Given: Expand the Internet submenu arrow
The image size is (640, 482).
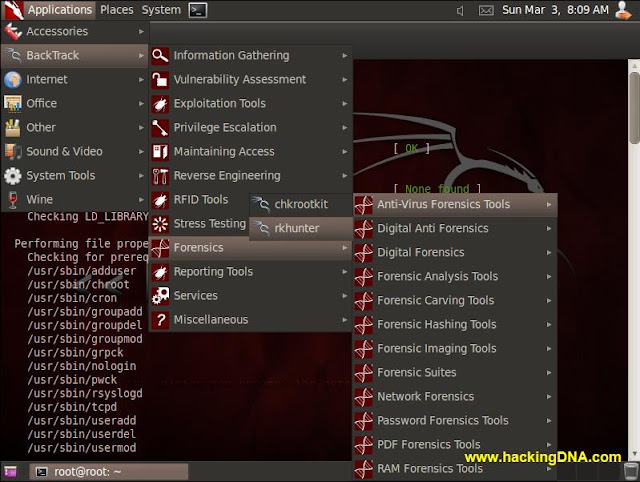Looking at the screenshot, I should (x=141, y=80).
